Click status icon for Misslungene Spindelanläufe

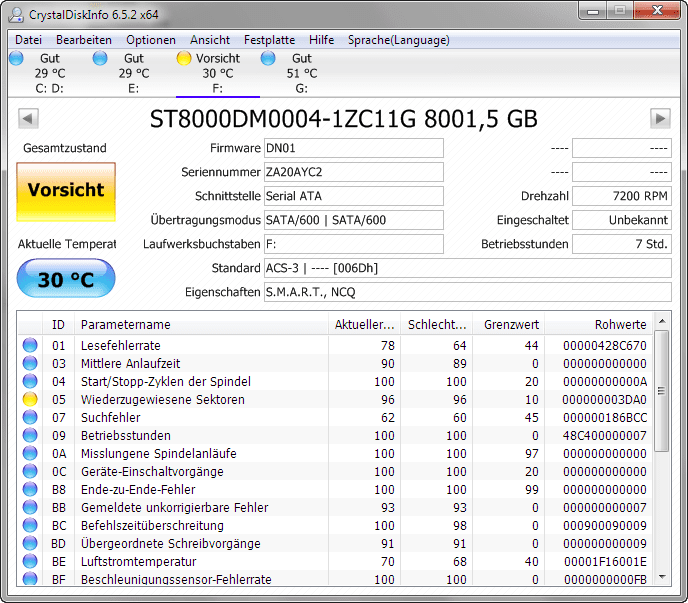(30, 453)
